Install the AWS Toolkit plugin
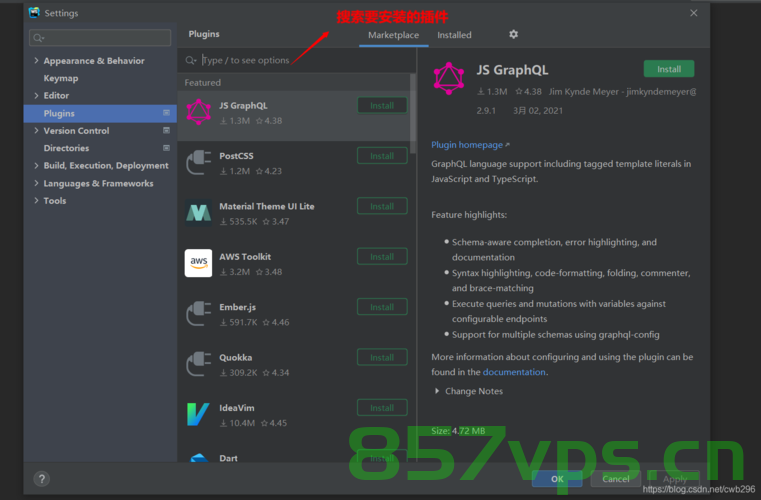 pos(382,257)
